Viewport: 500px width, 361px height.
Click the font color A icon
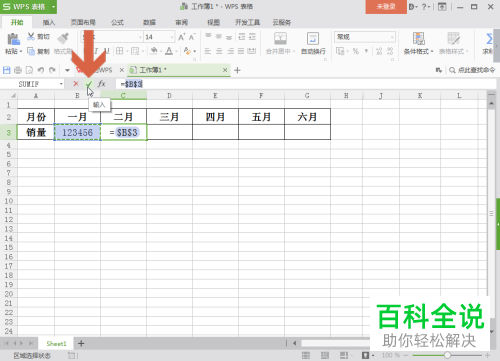tap(169, 51)
